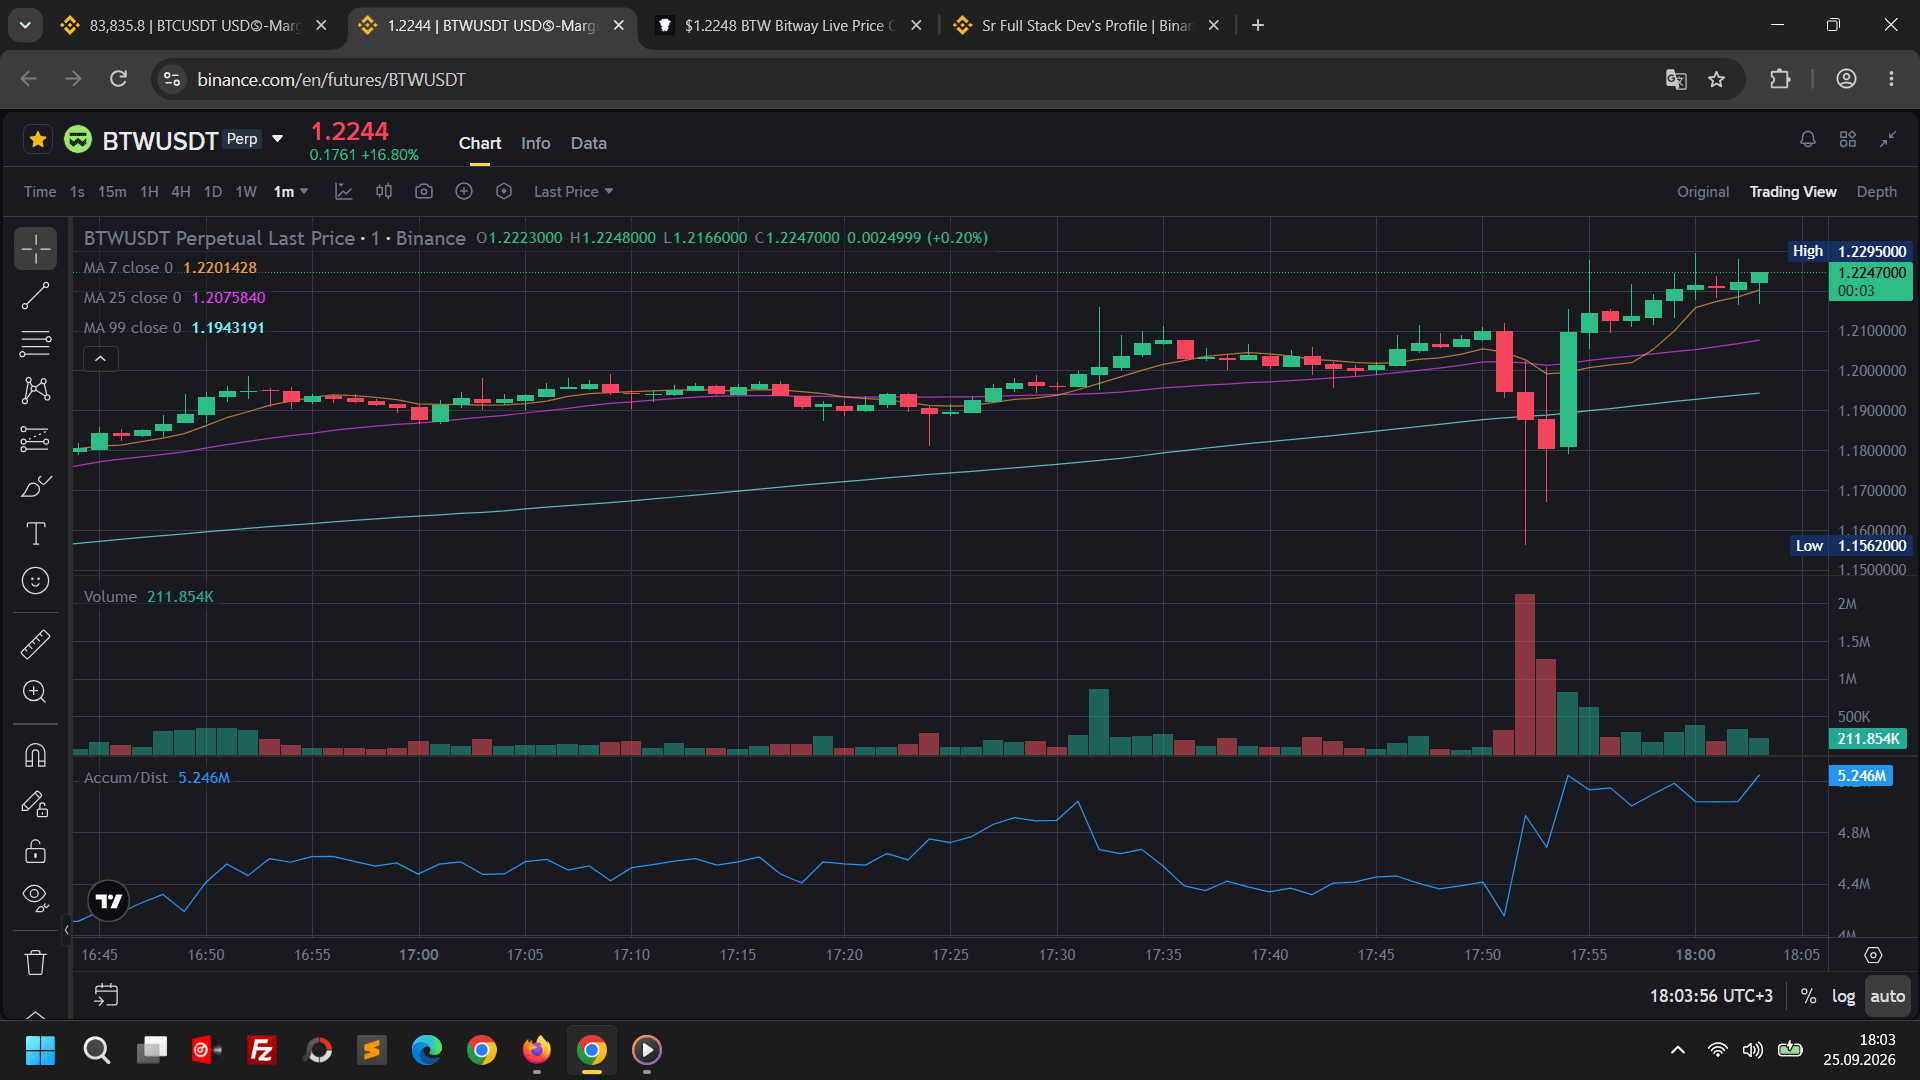Open the Last Price dropdown
The image size is (1920, 1080).
click(x=573, y=191)
